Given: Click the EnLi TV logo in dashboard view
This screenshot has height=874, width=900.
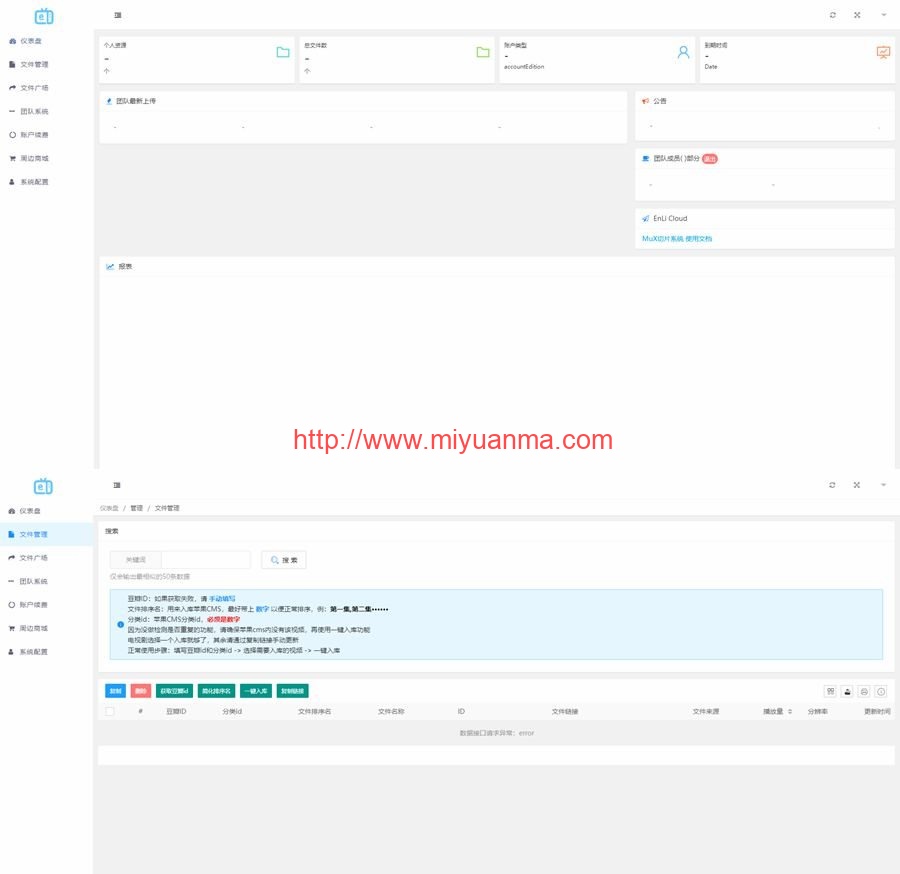Looking at the screenshot, I should [x=44, y=17].
